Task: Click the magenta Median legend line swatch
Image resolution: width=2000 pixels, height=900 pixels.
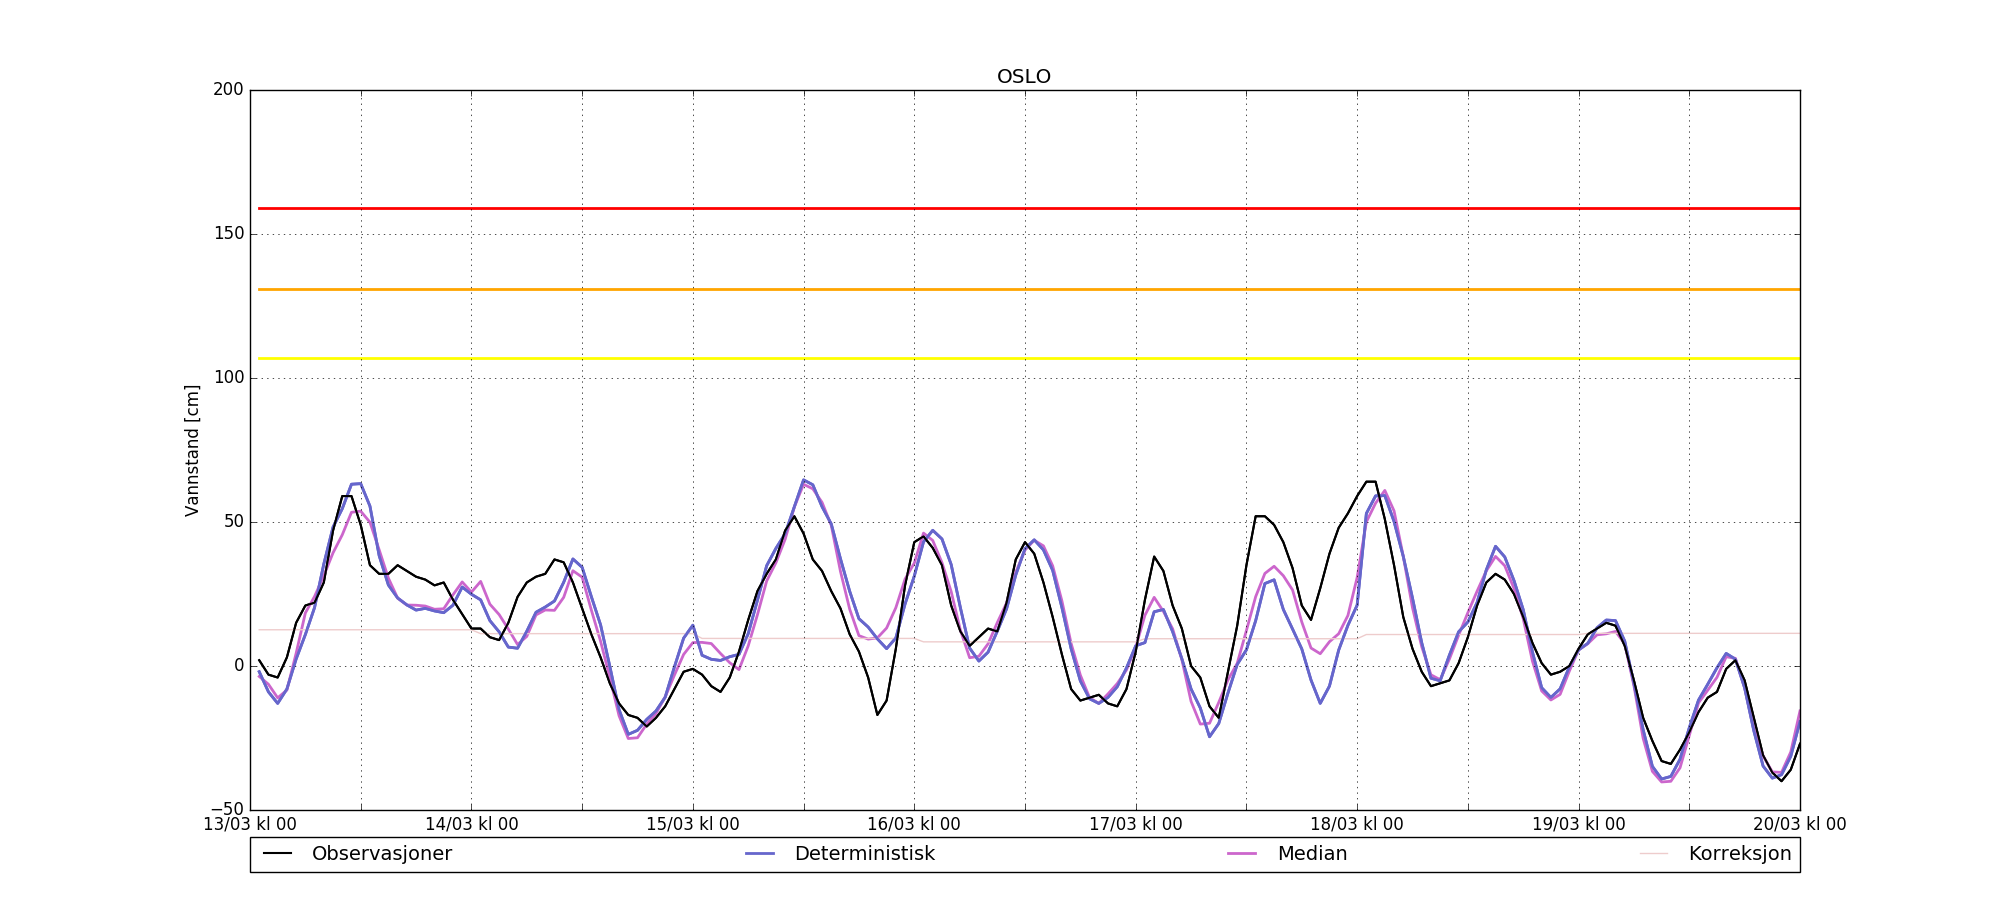Action: (x=1243, y=854)
